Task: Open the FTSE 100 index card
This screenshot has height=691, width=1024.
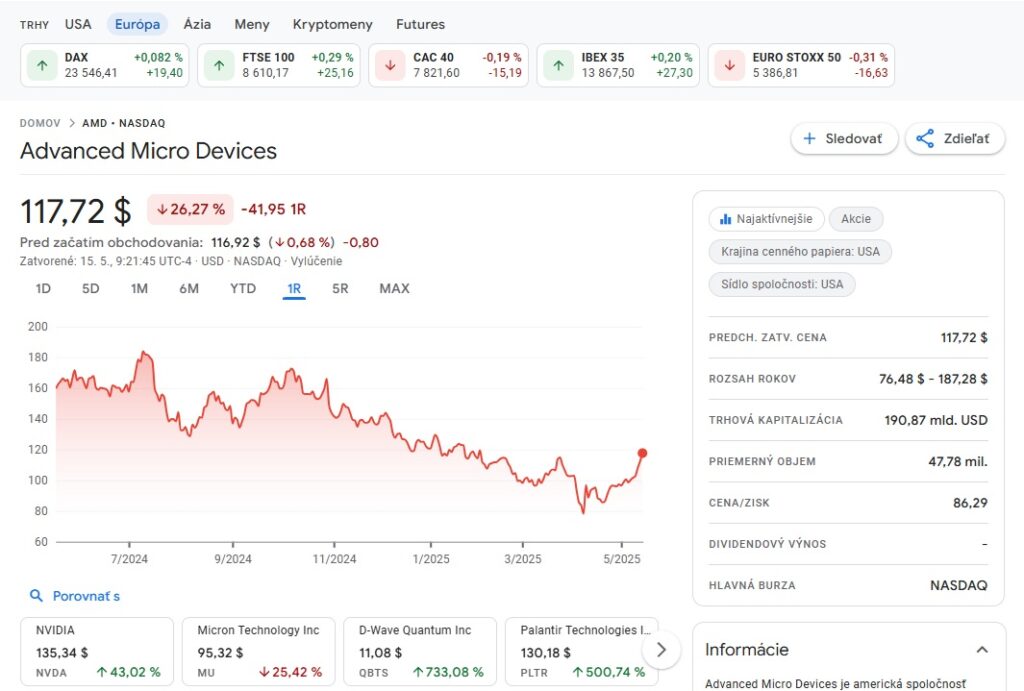Action: [279, 65]
